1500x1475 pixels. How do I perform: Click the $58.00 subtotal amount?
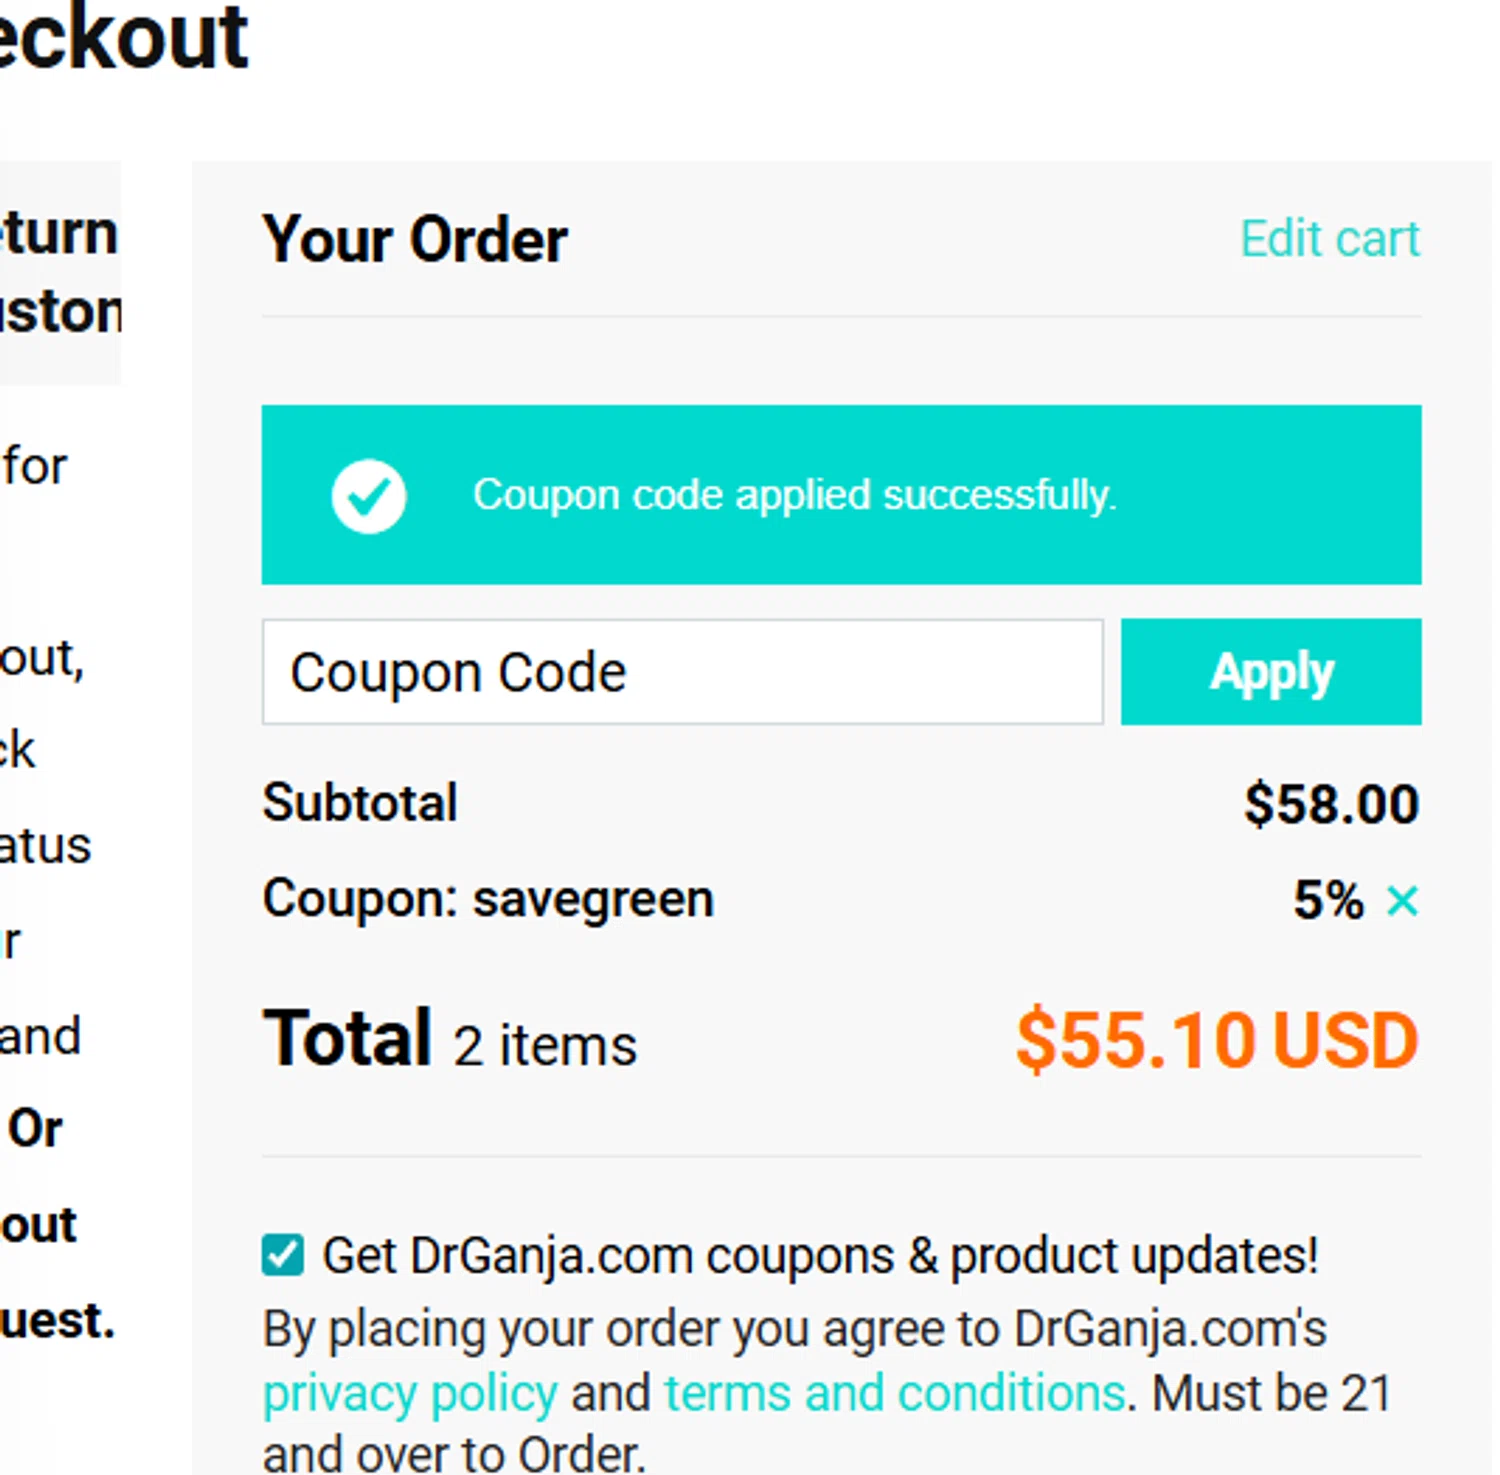click(1331, 804)
